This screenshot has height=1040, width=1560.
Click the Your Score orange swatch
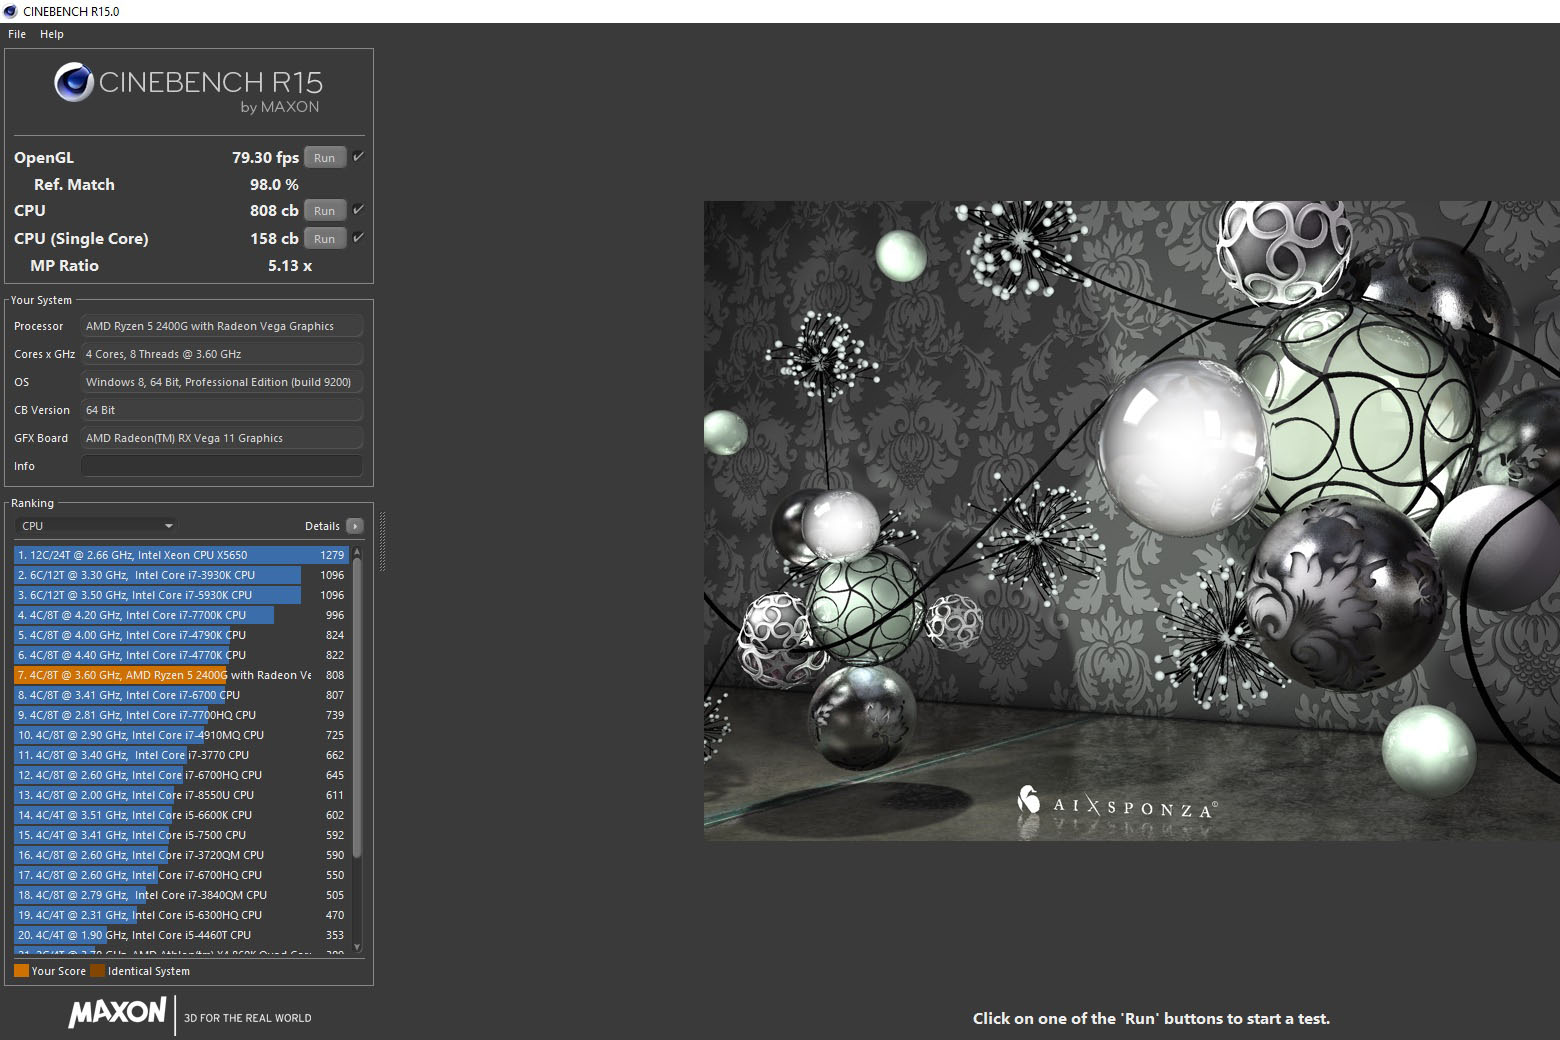(x=21, y=971)
